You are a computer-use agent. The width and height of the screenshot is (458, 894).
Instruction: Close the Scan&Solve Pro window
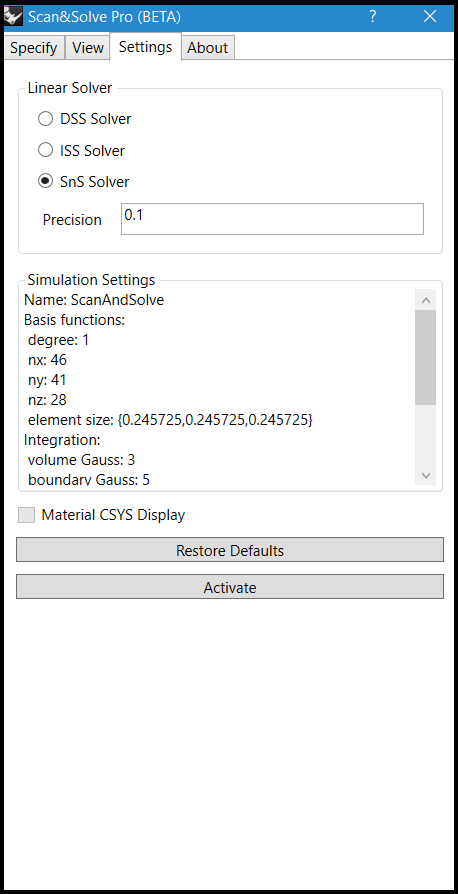(x=430, y=17)
